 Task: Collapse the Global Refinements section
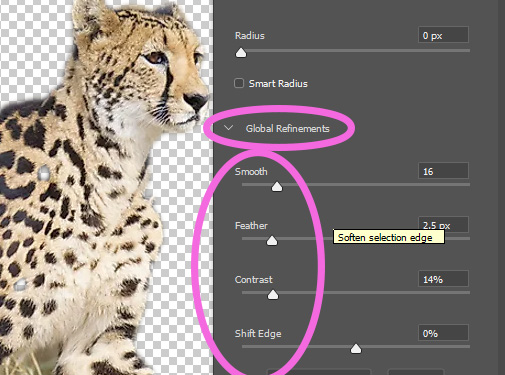228,128
